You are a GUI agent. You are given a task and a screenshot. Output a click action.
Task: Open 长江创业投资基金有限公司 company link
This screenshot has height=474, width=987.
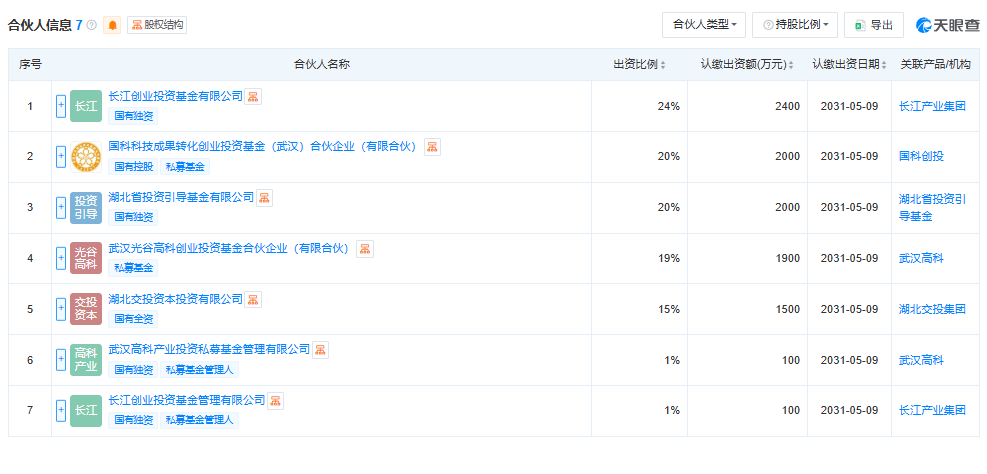[176, 96]
